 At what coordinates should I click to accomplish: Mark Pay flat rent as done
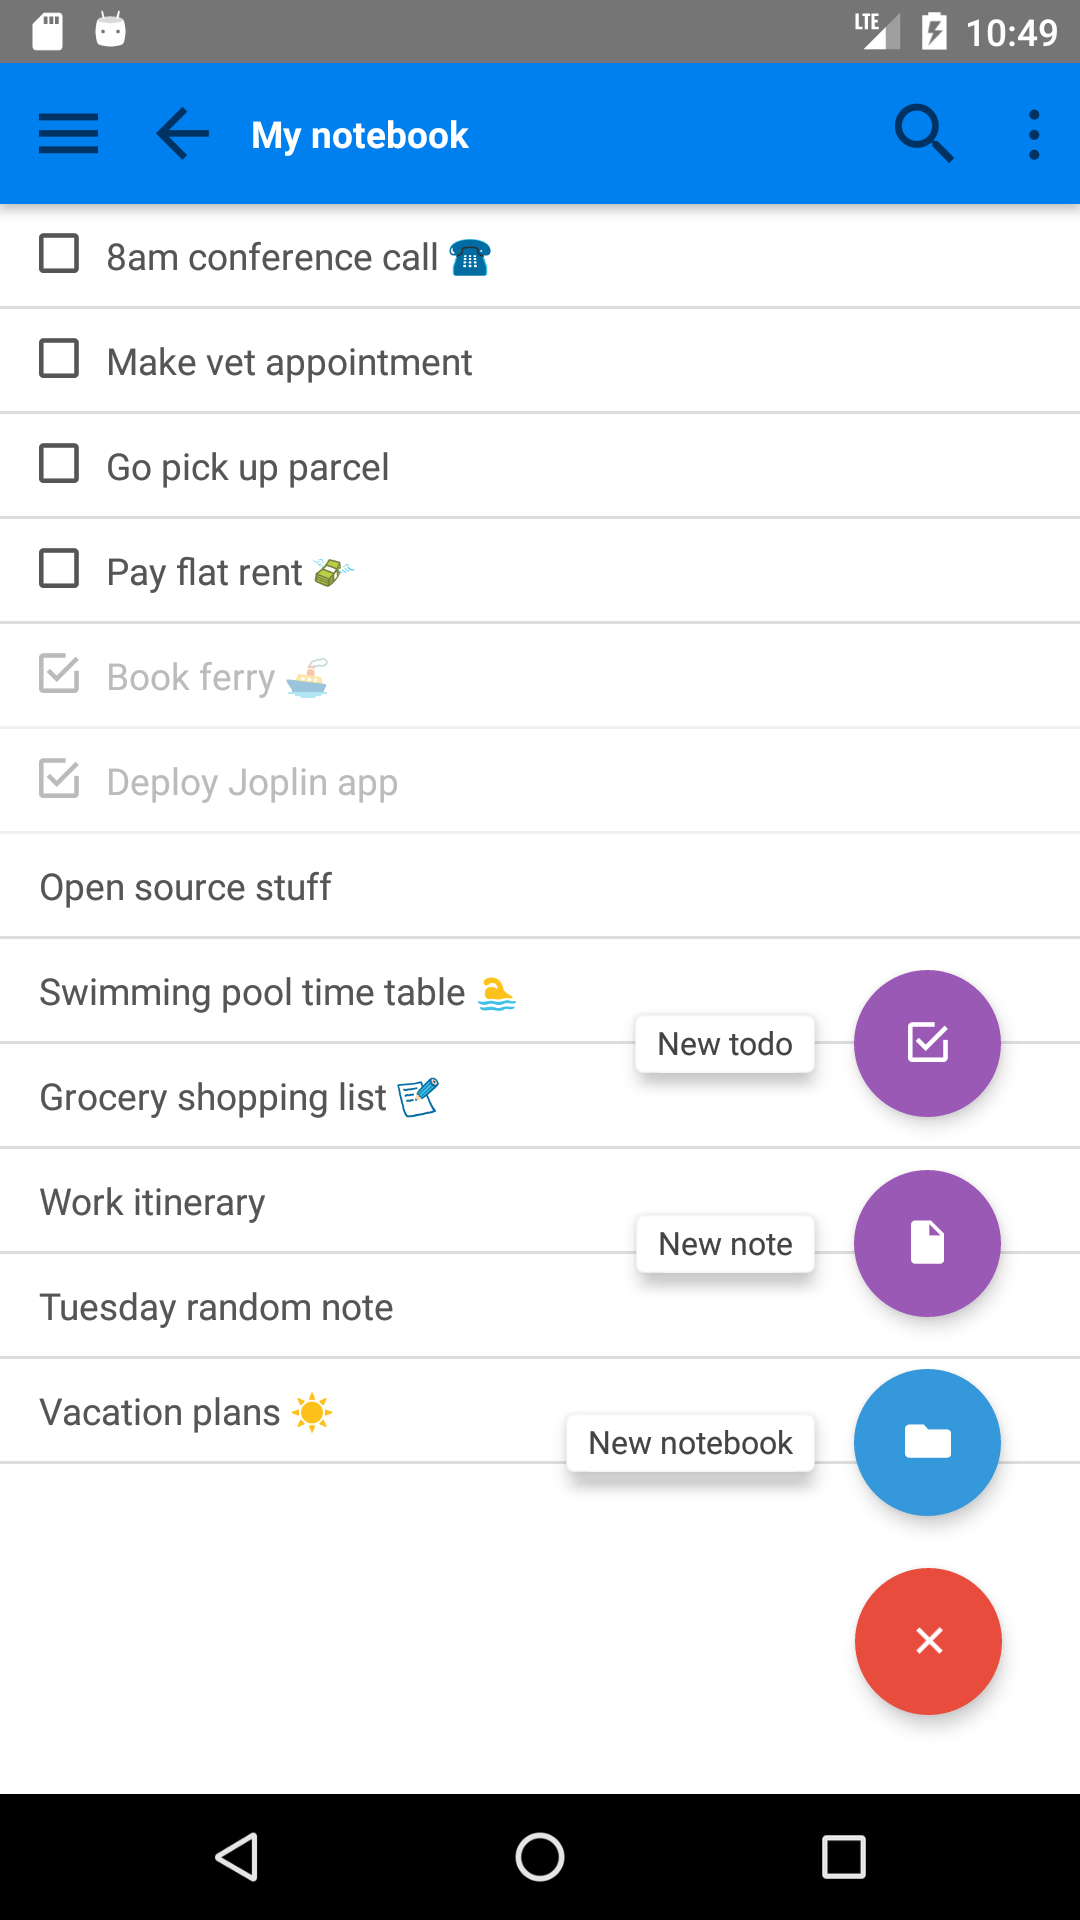pyautogui.click(x=59, y=569)
